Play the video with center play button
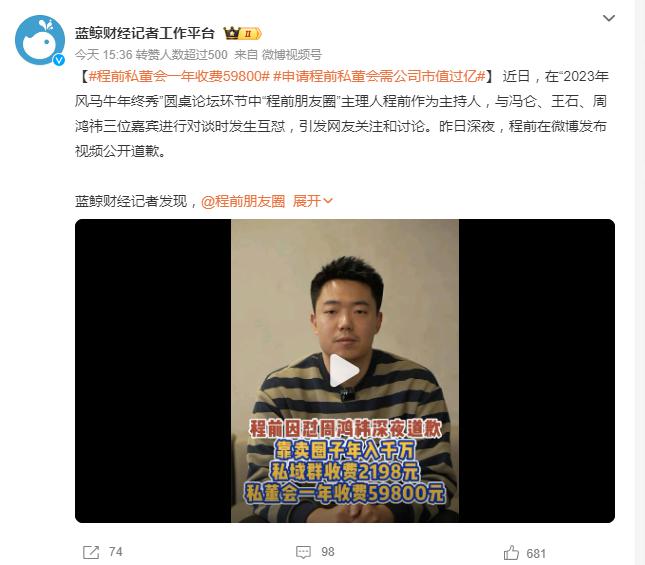Image resolution: width=645 pixels, height=565 pixels. [345, 370]
